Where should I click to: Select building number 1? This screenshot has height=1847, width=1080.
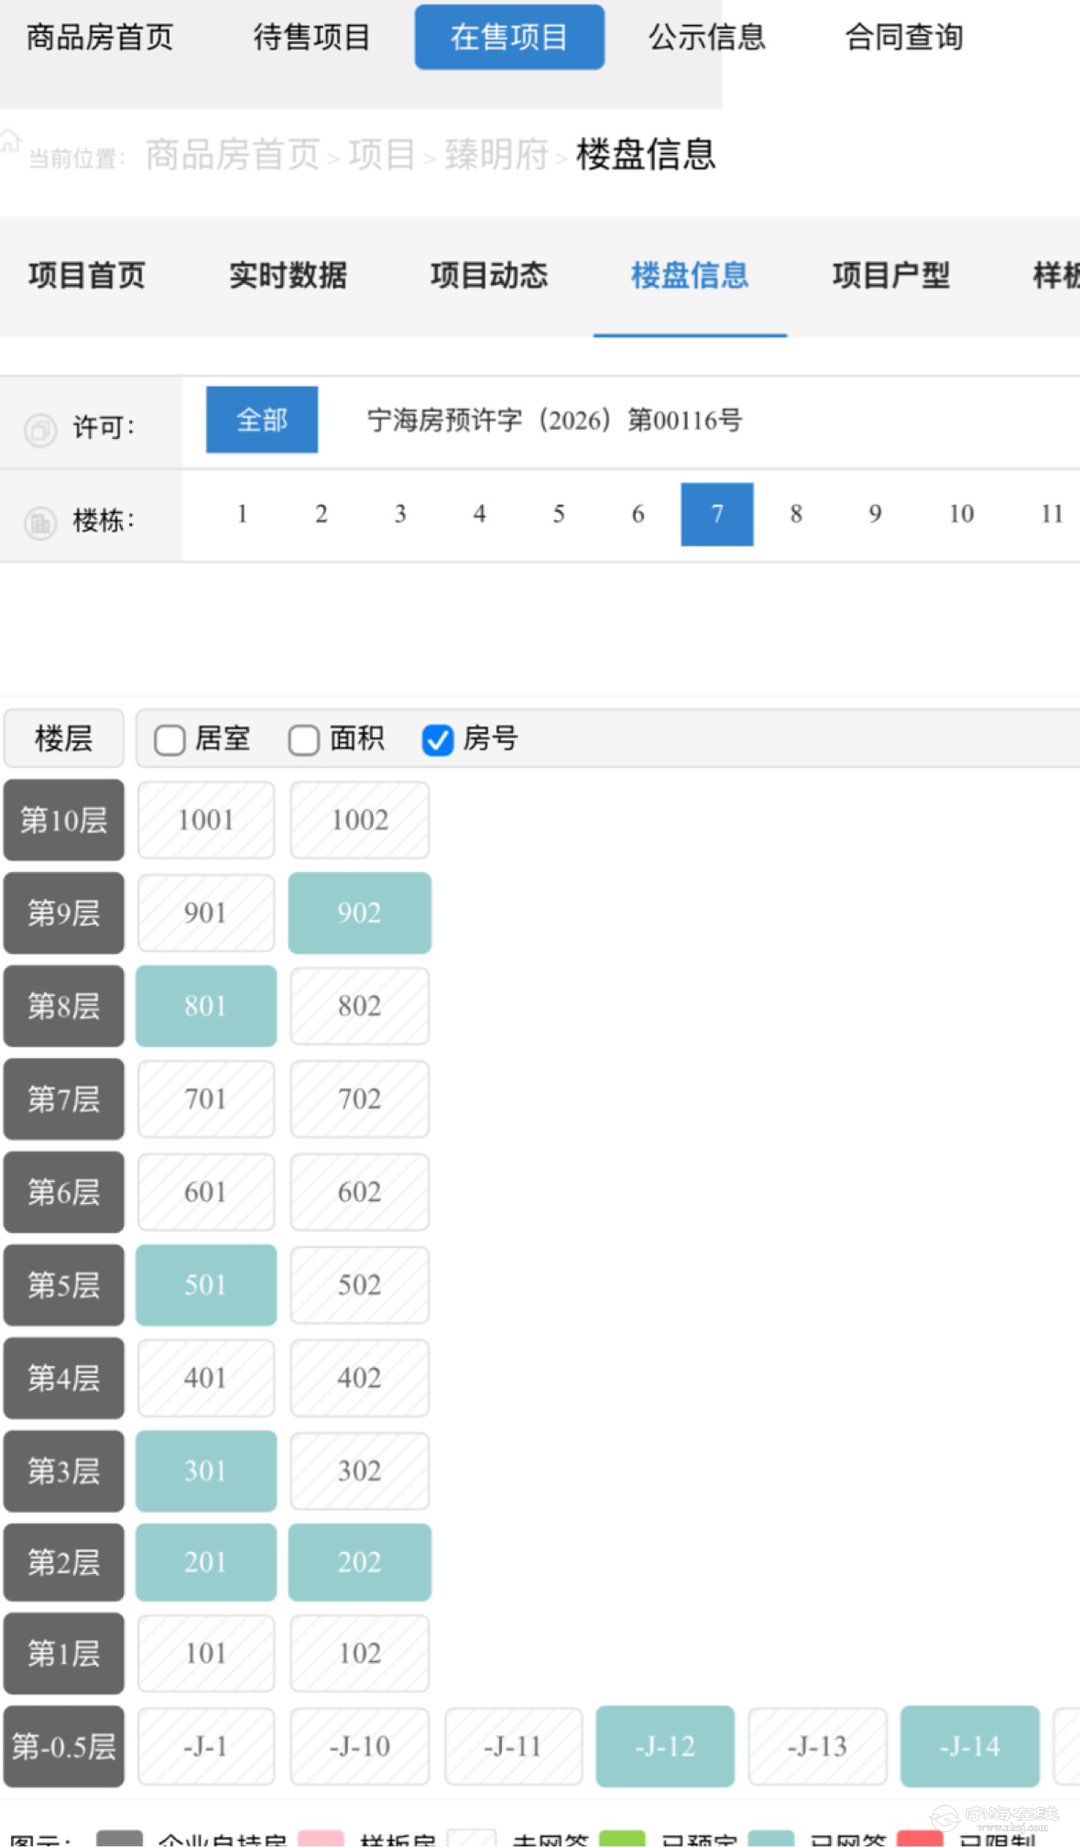point(242,514)
